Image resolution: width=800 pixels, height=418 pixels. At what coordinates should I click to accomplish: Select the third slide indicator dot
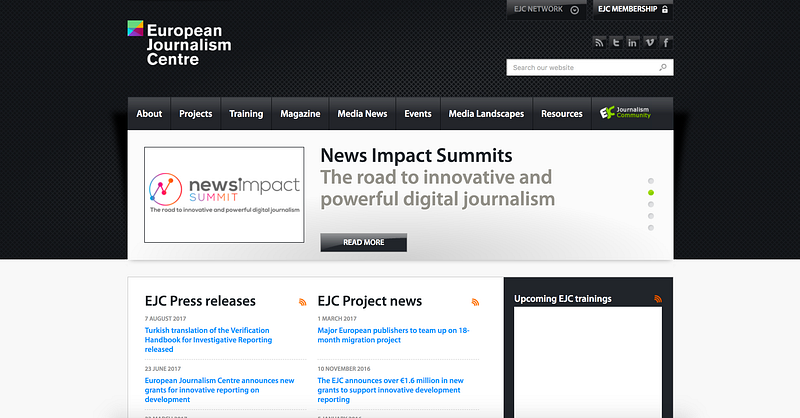coord(651,204)
